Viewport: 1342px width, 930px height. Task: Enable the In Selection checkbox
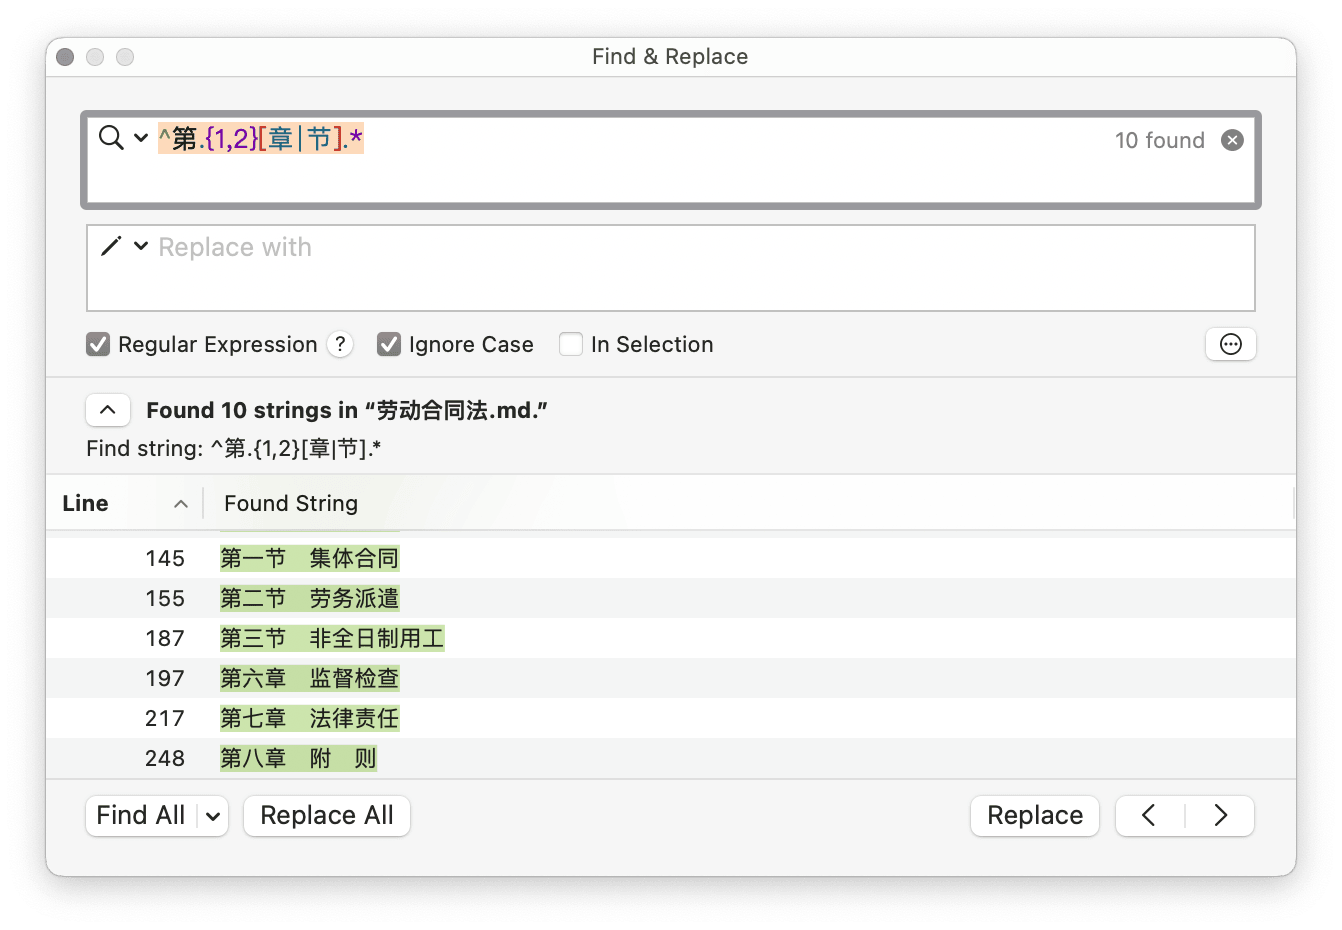[x=571, y=344]
